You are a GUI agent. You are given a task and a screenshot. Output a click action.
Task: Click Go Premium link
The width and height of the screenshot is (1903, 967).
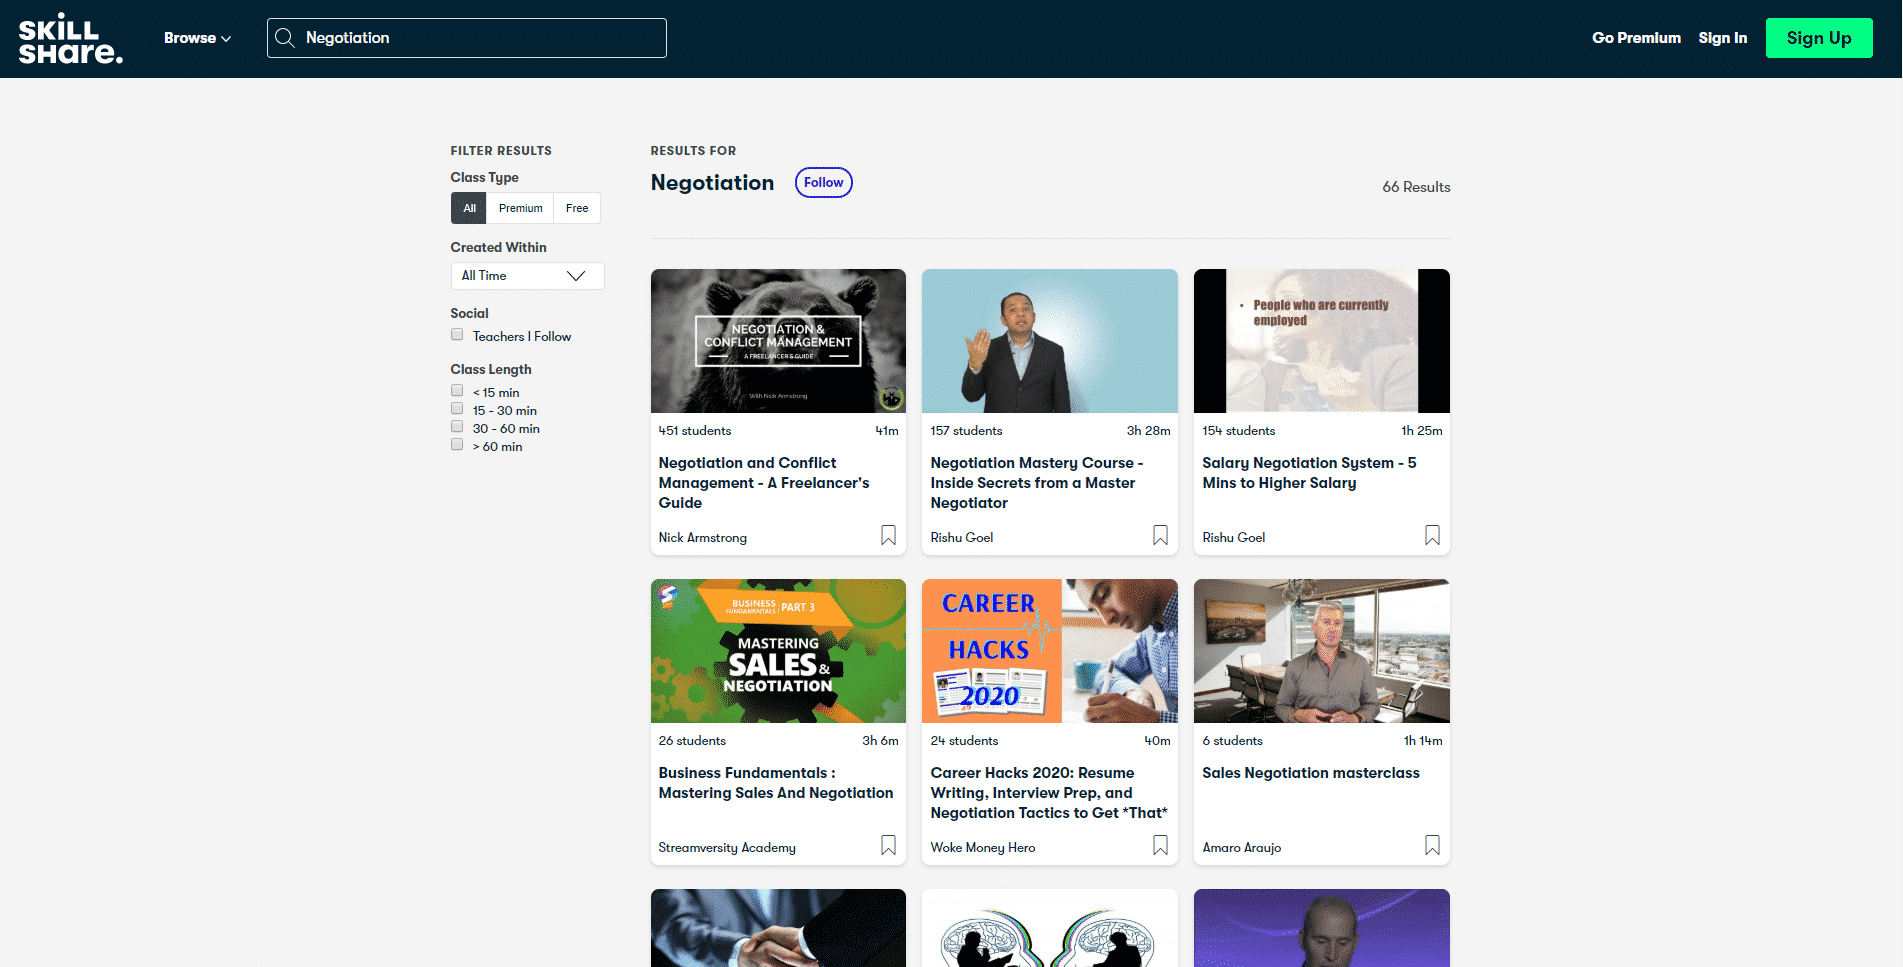pos(1636,38)
